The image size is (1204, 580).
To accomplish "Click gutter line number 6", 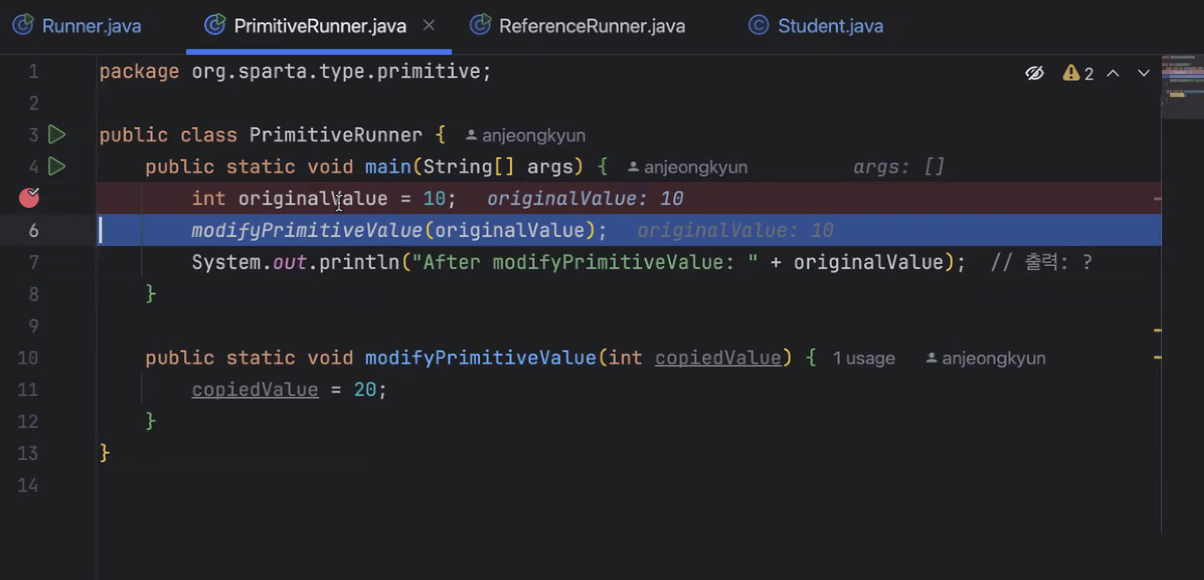I will point(34,230).
